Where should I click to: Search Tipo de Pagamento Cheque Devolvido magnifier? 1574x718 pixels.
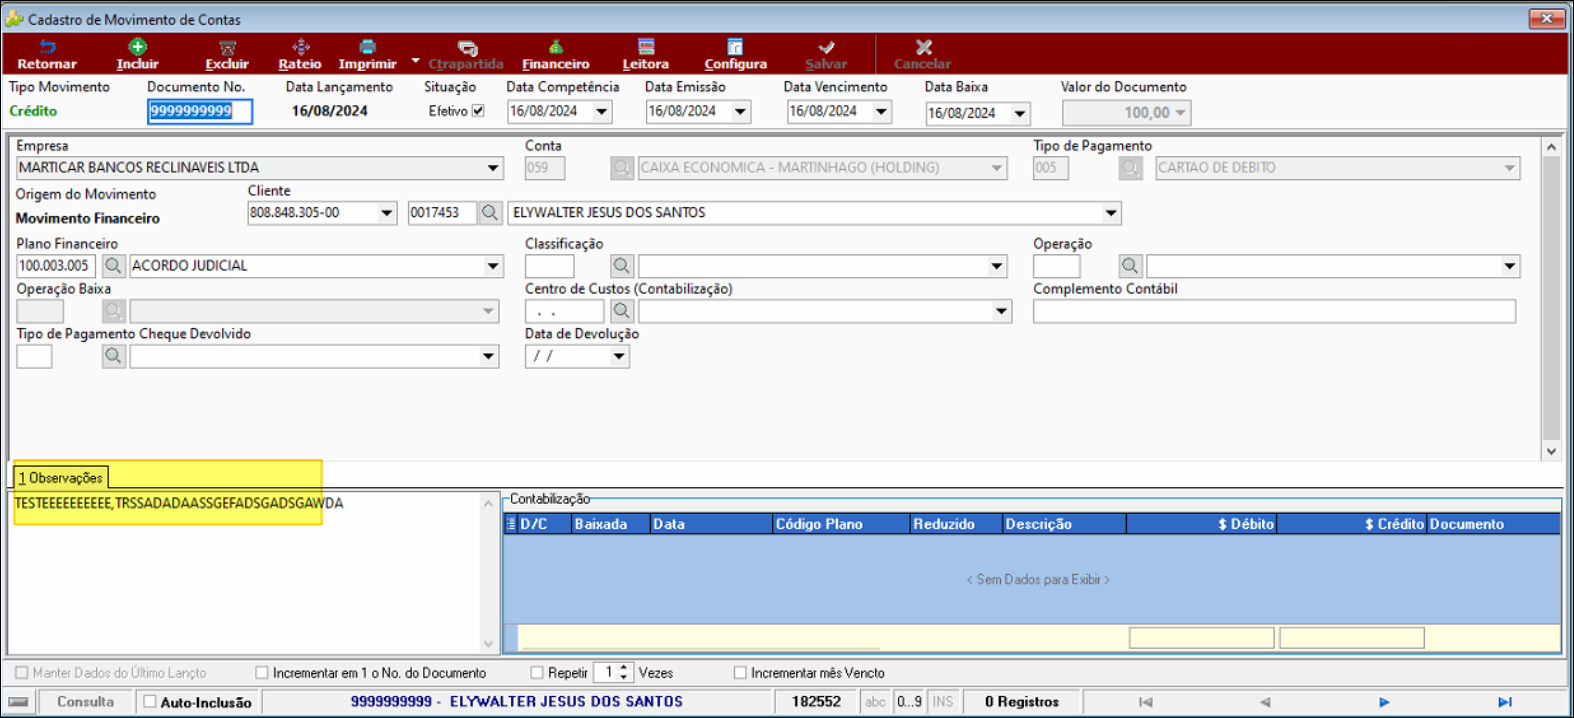tap(114, 356)
